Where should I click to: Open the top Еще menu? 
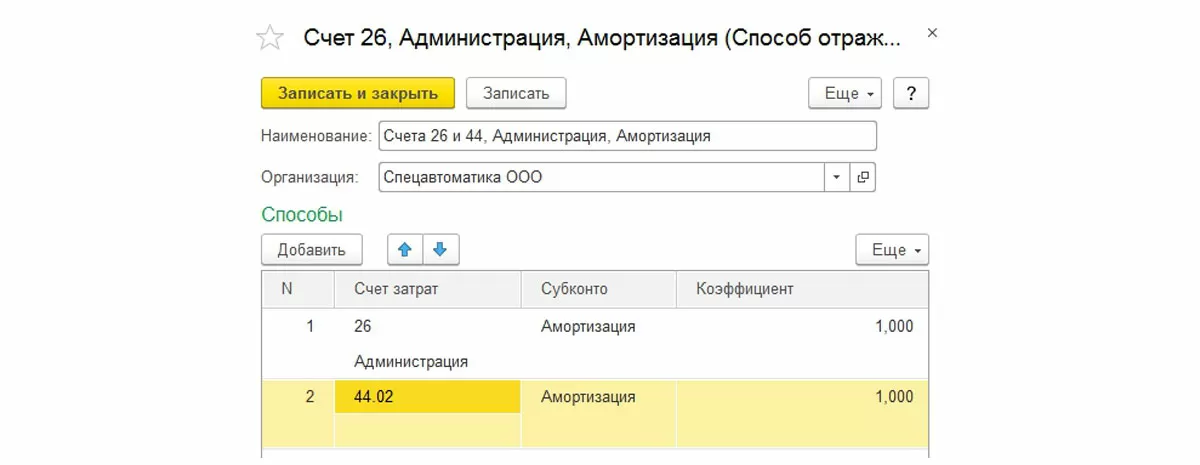(844, 93)
